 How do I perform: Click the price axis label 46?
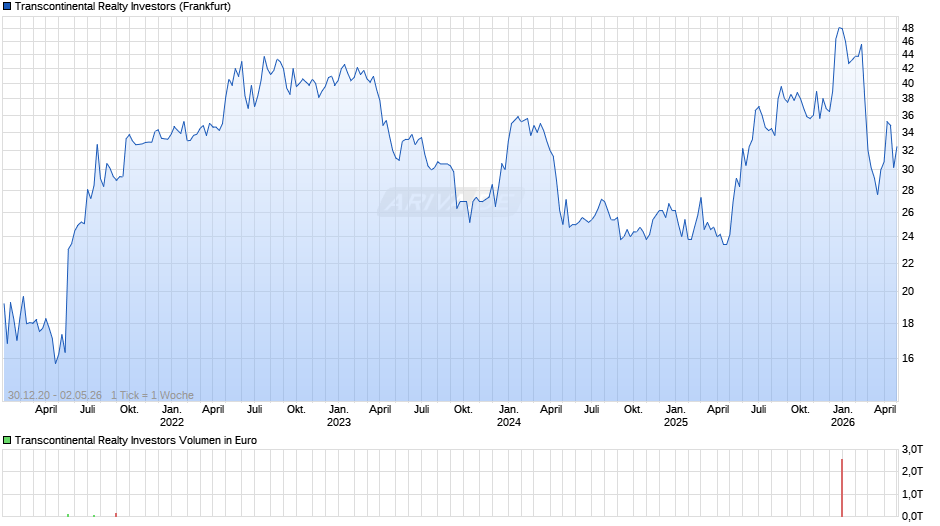pos(908,41)
